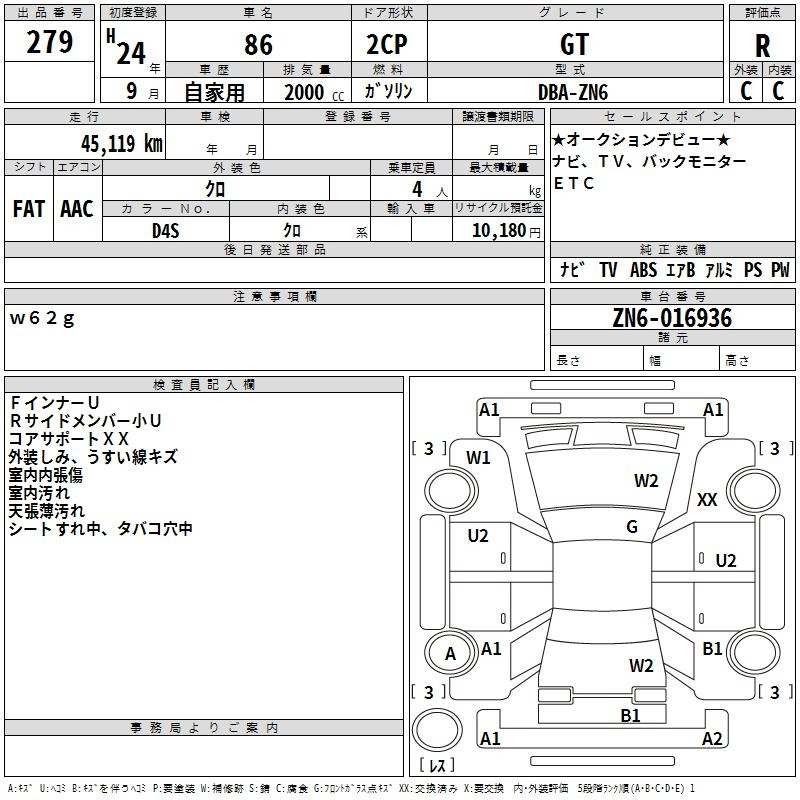This screenshot has width=800, height=800.
Task: Click the A2 mark on the diagram
Action: [712, 738]
